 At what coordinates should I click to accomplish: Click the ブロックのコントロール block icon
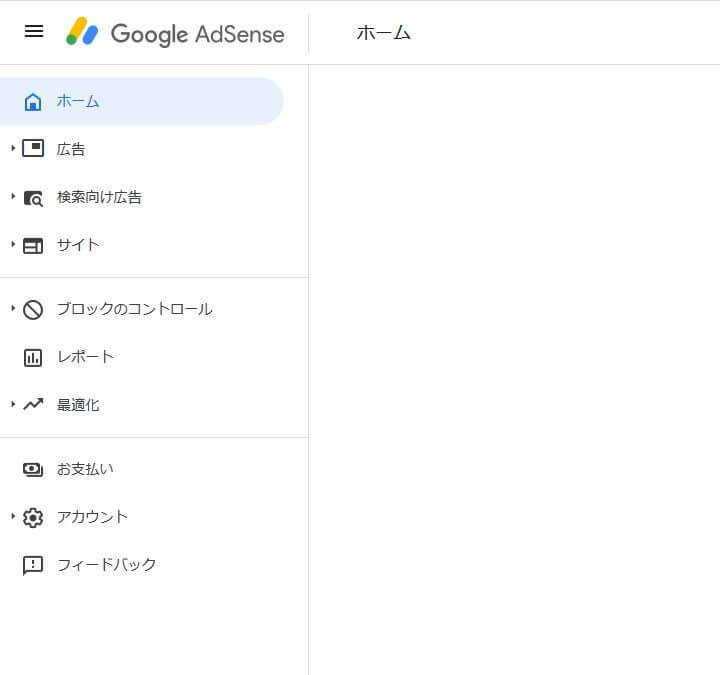33,310
